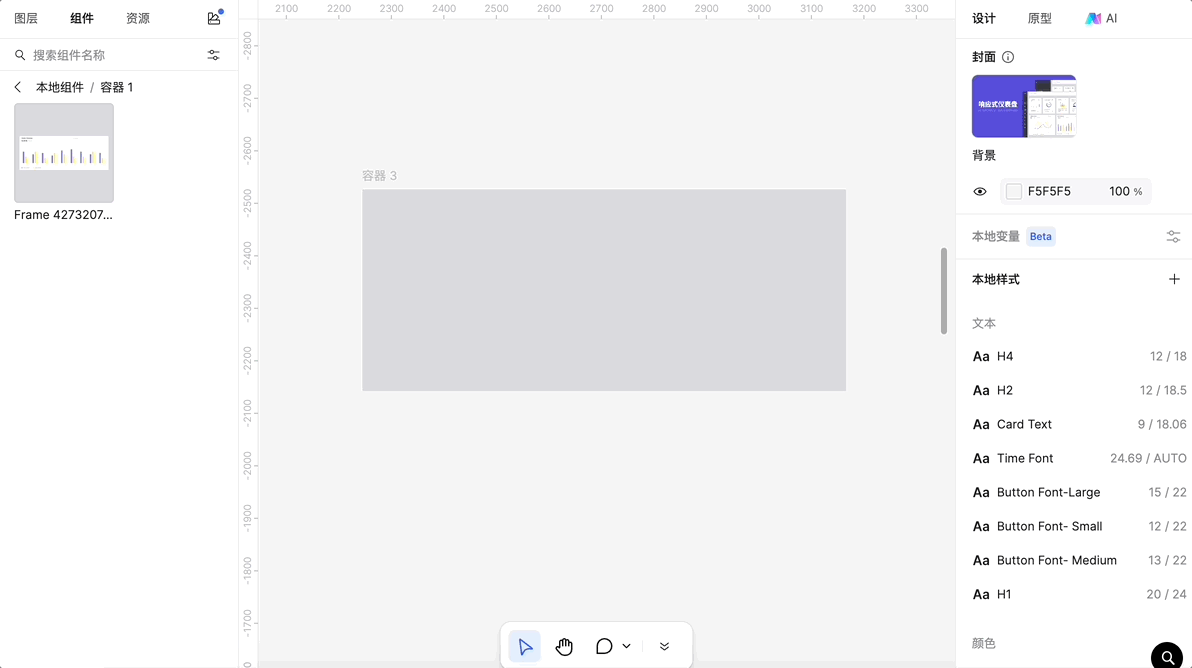The height and width of the screenshot is (668, 1192).
Task: Open the image icon beside resources tab
Action: pyautogui.click(x=214, y=18)
